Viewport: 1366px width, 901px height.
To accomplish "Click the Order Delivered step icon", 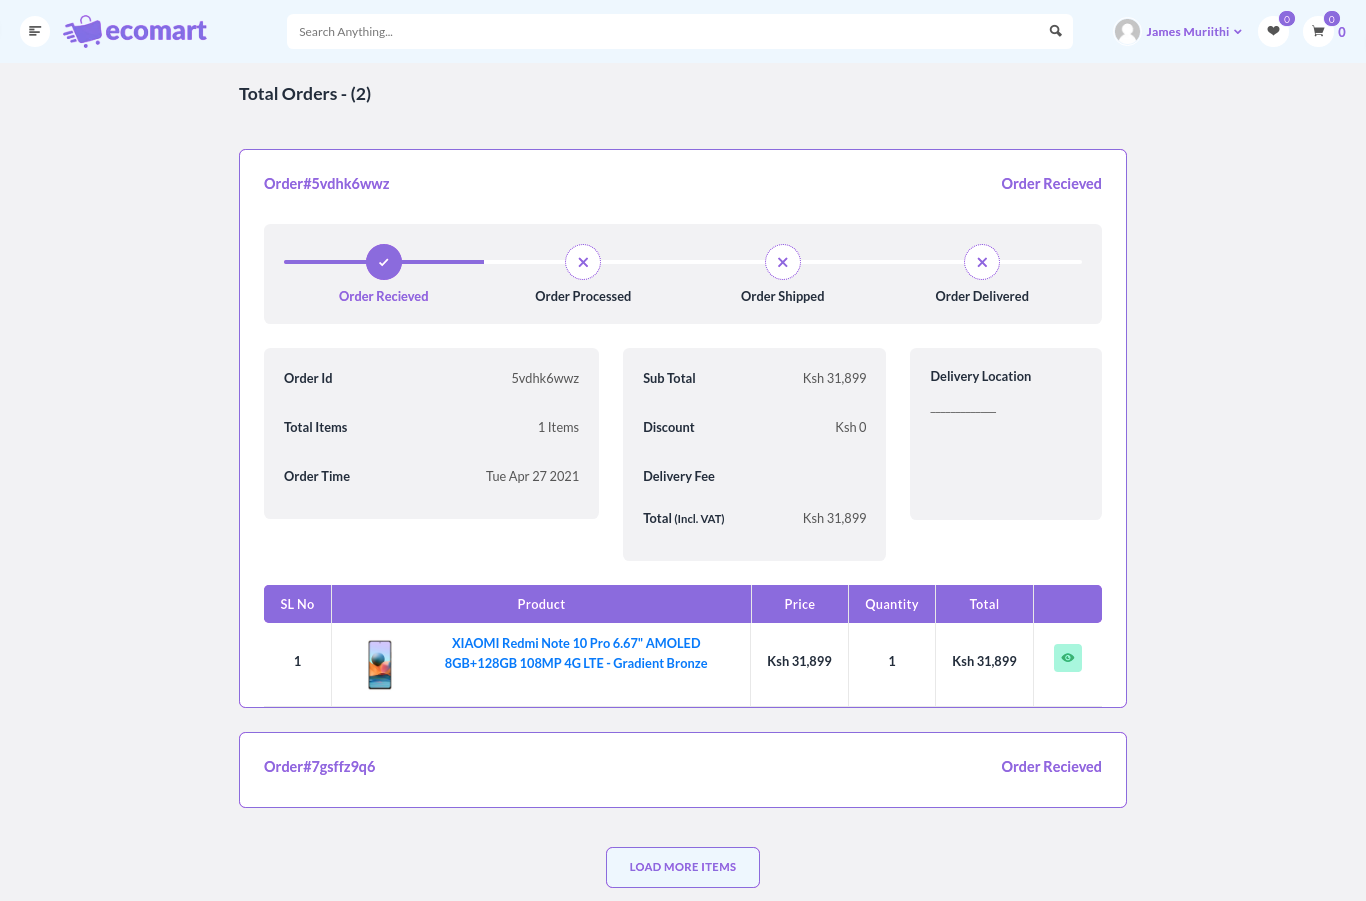I will coord(982,262).
